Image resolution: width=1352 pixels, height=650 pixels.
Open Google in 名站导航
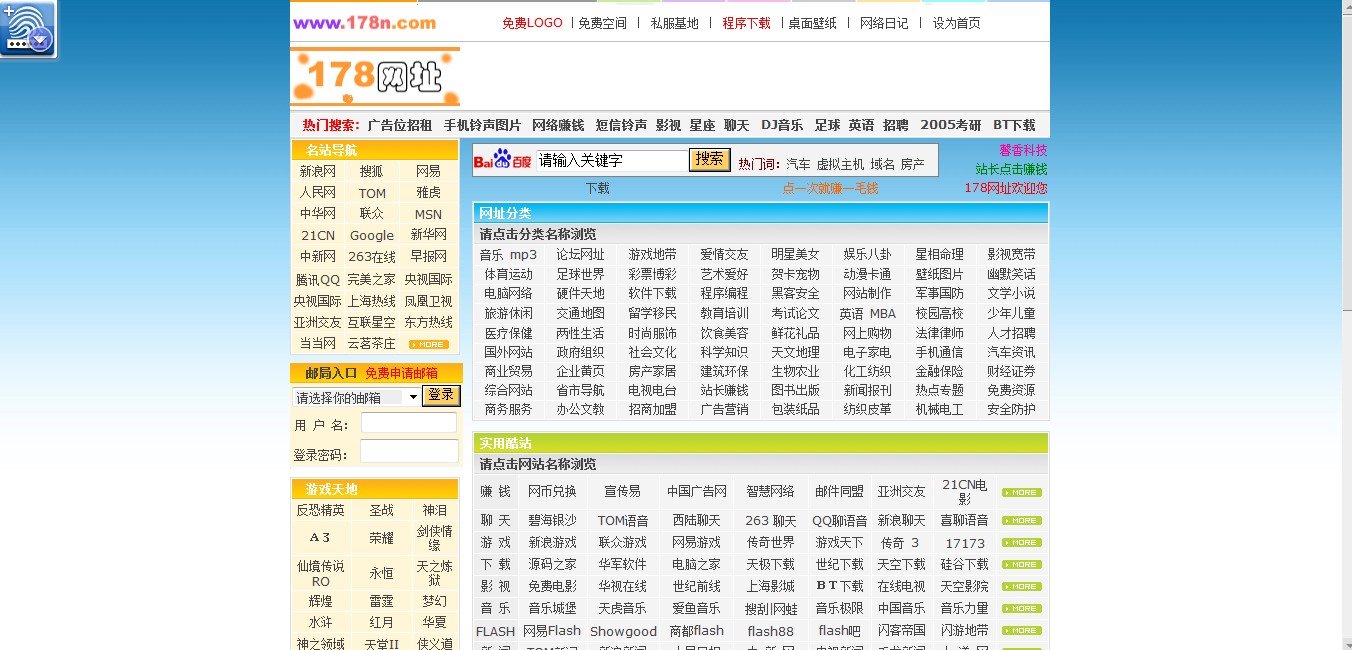tap(372, 235)
